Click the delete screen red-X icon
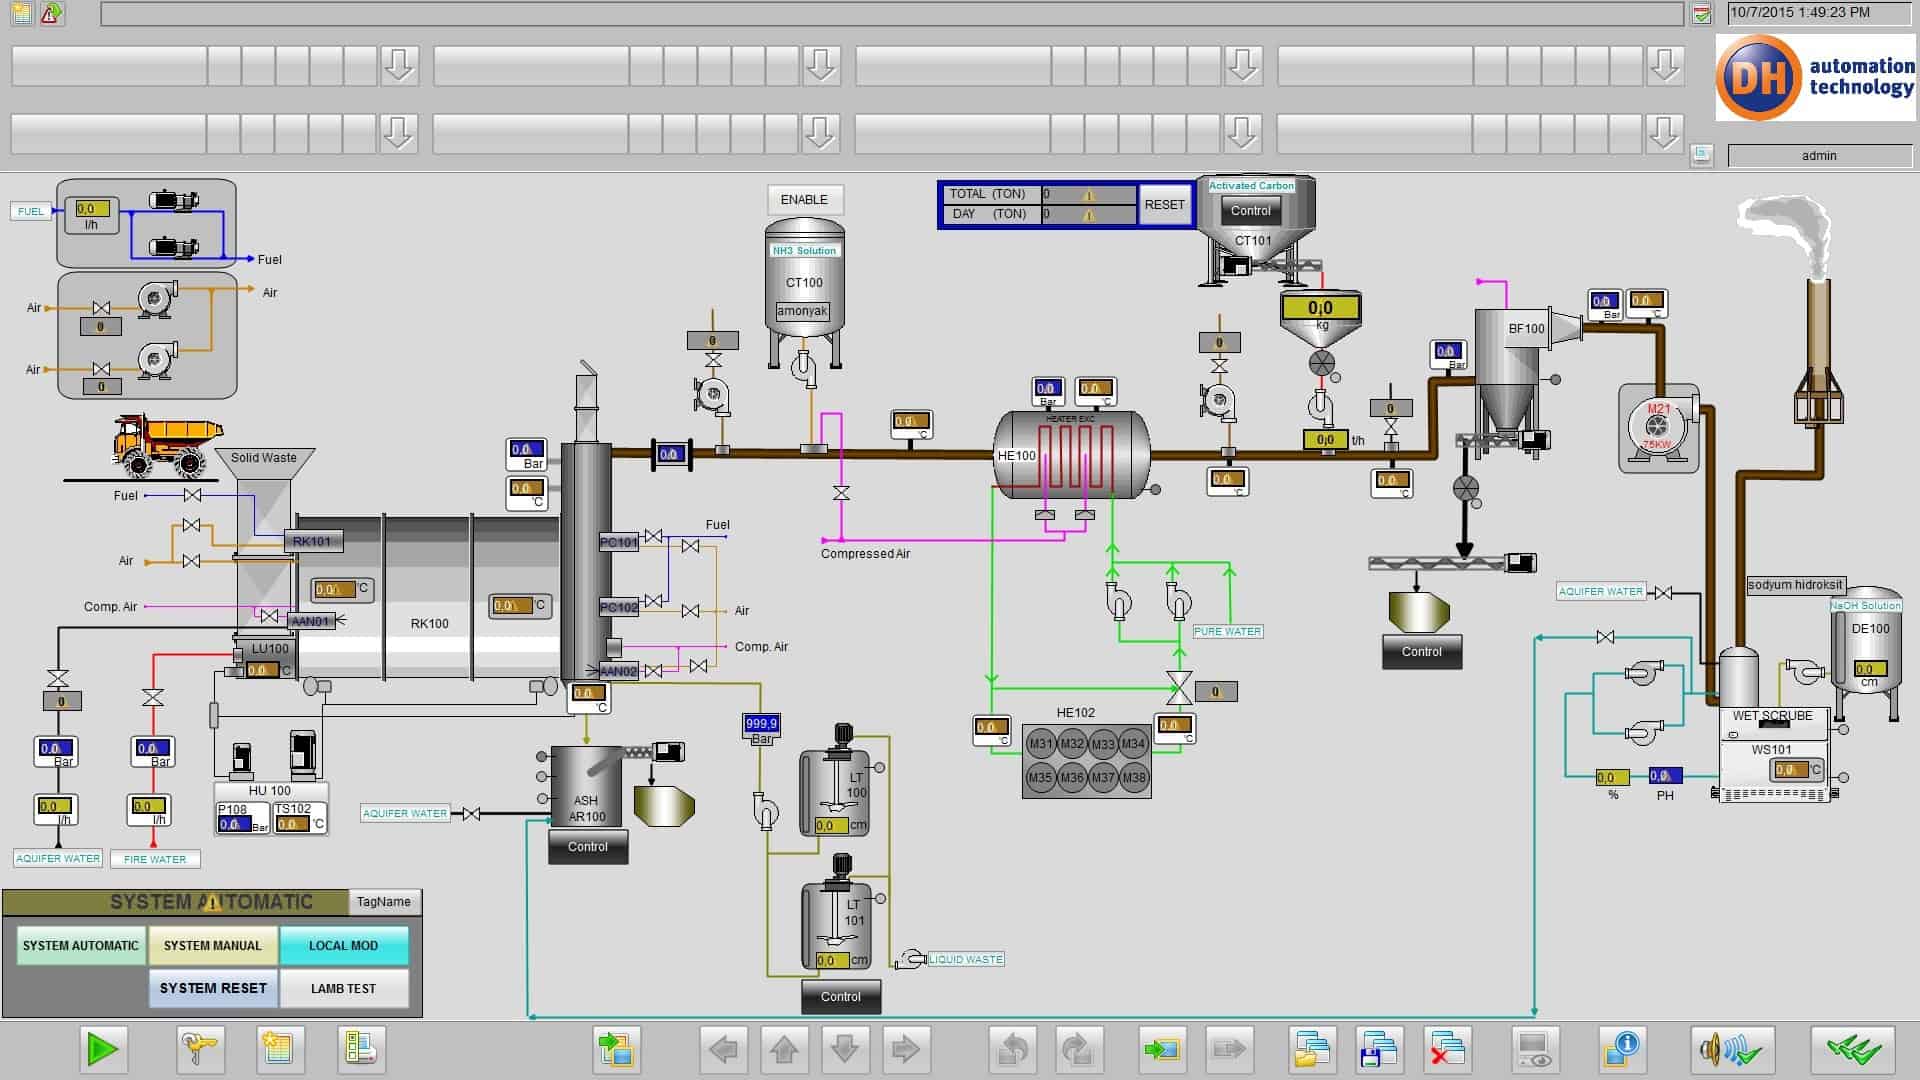Viewport: 1920px width, 1080px height. point(1447,1049)
